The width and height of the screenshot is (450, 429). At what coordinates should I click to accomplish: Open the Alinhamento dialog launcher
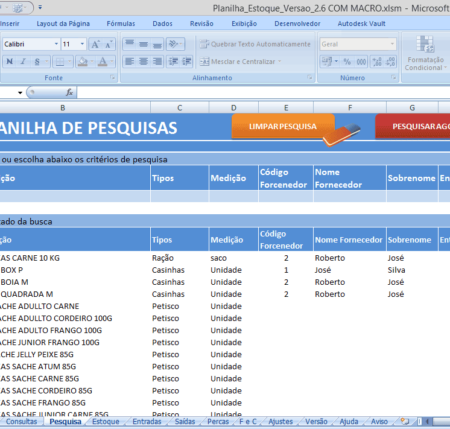tap(310, 78)
